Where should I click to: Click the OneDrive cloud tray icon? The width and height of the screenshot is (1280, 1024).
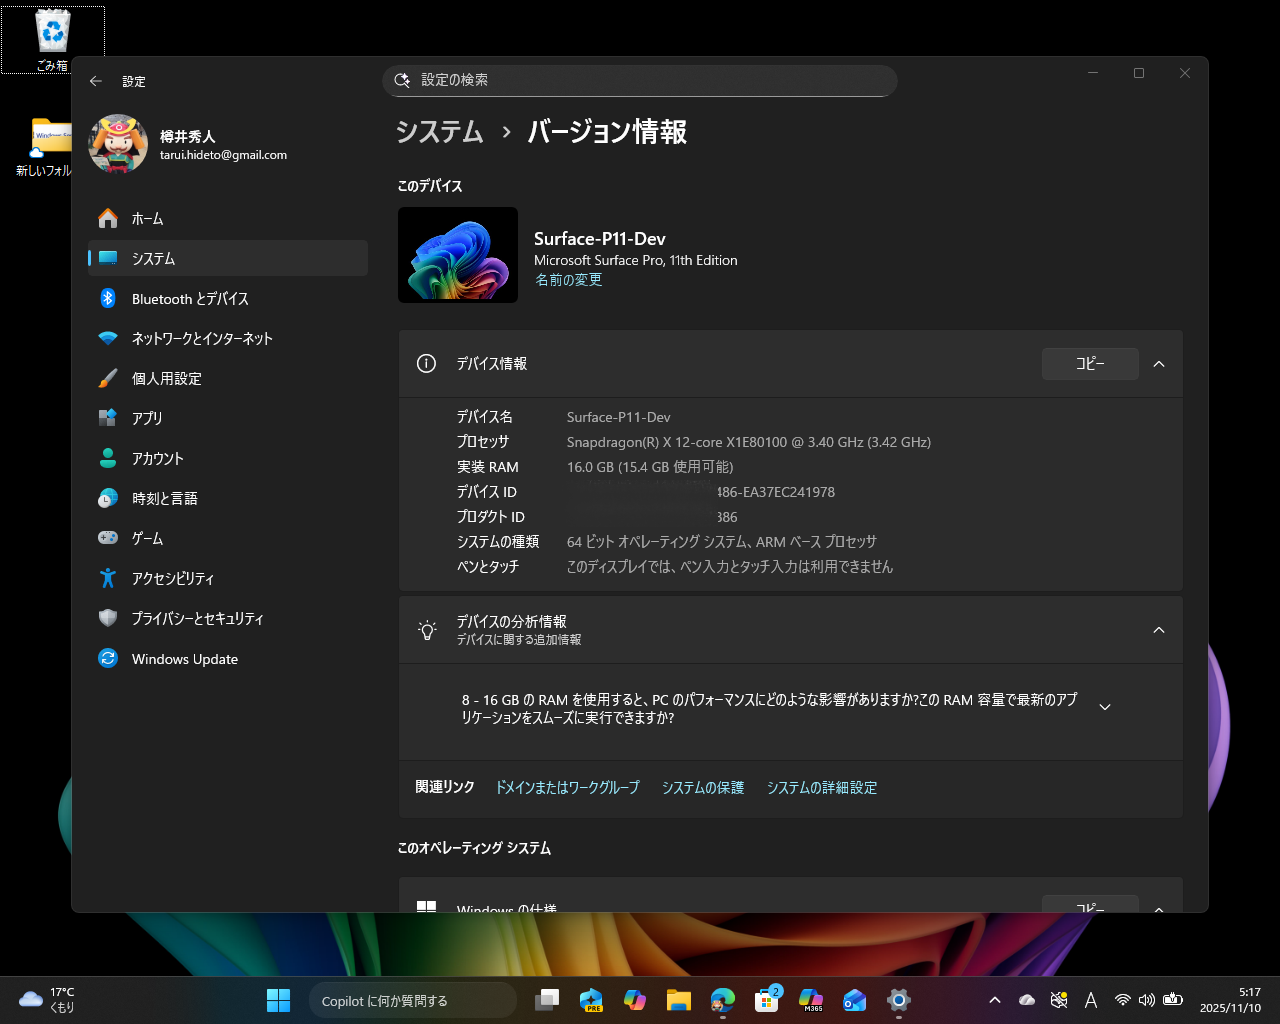(1026, 1000)
